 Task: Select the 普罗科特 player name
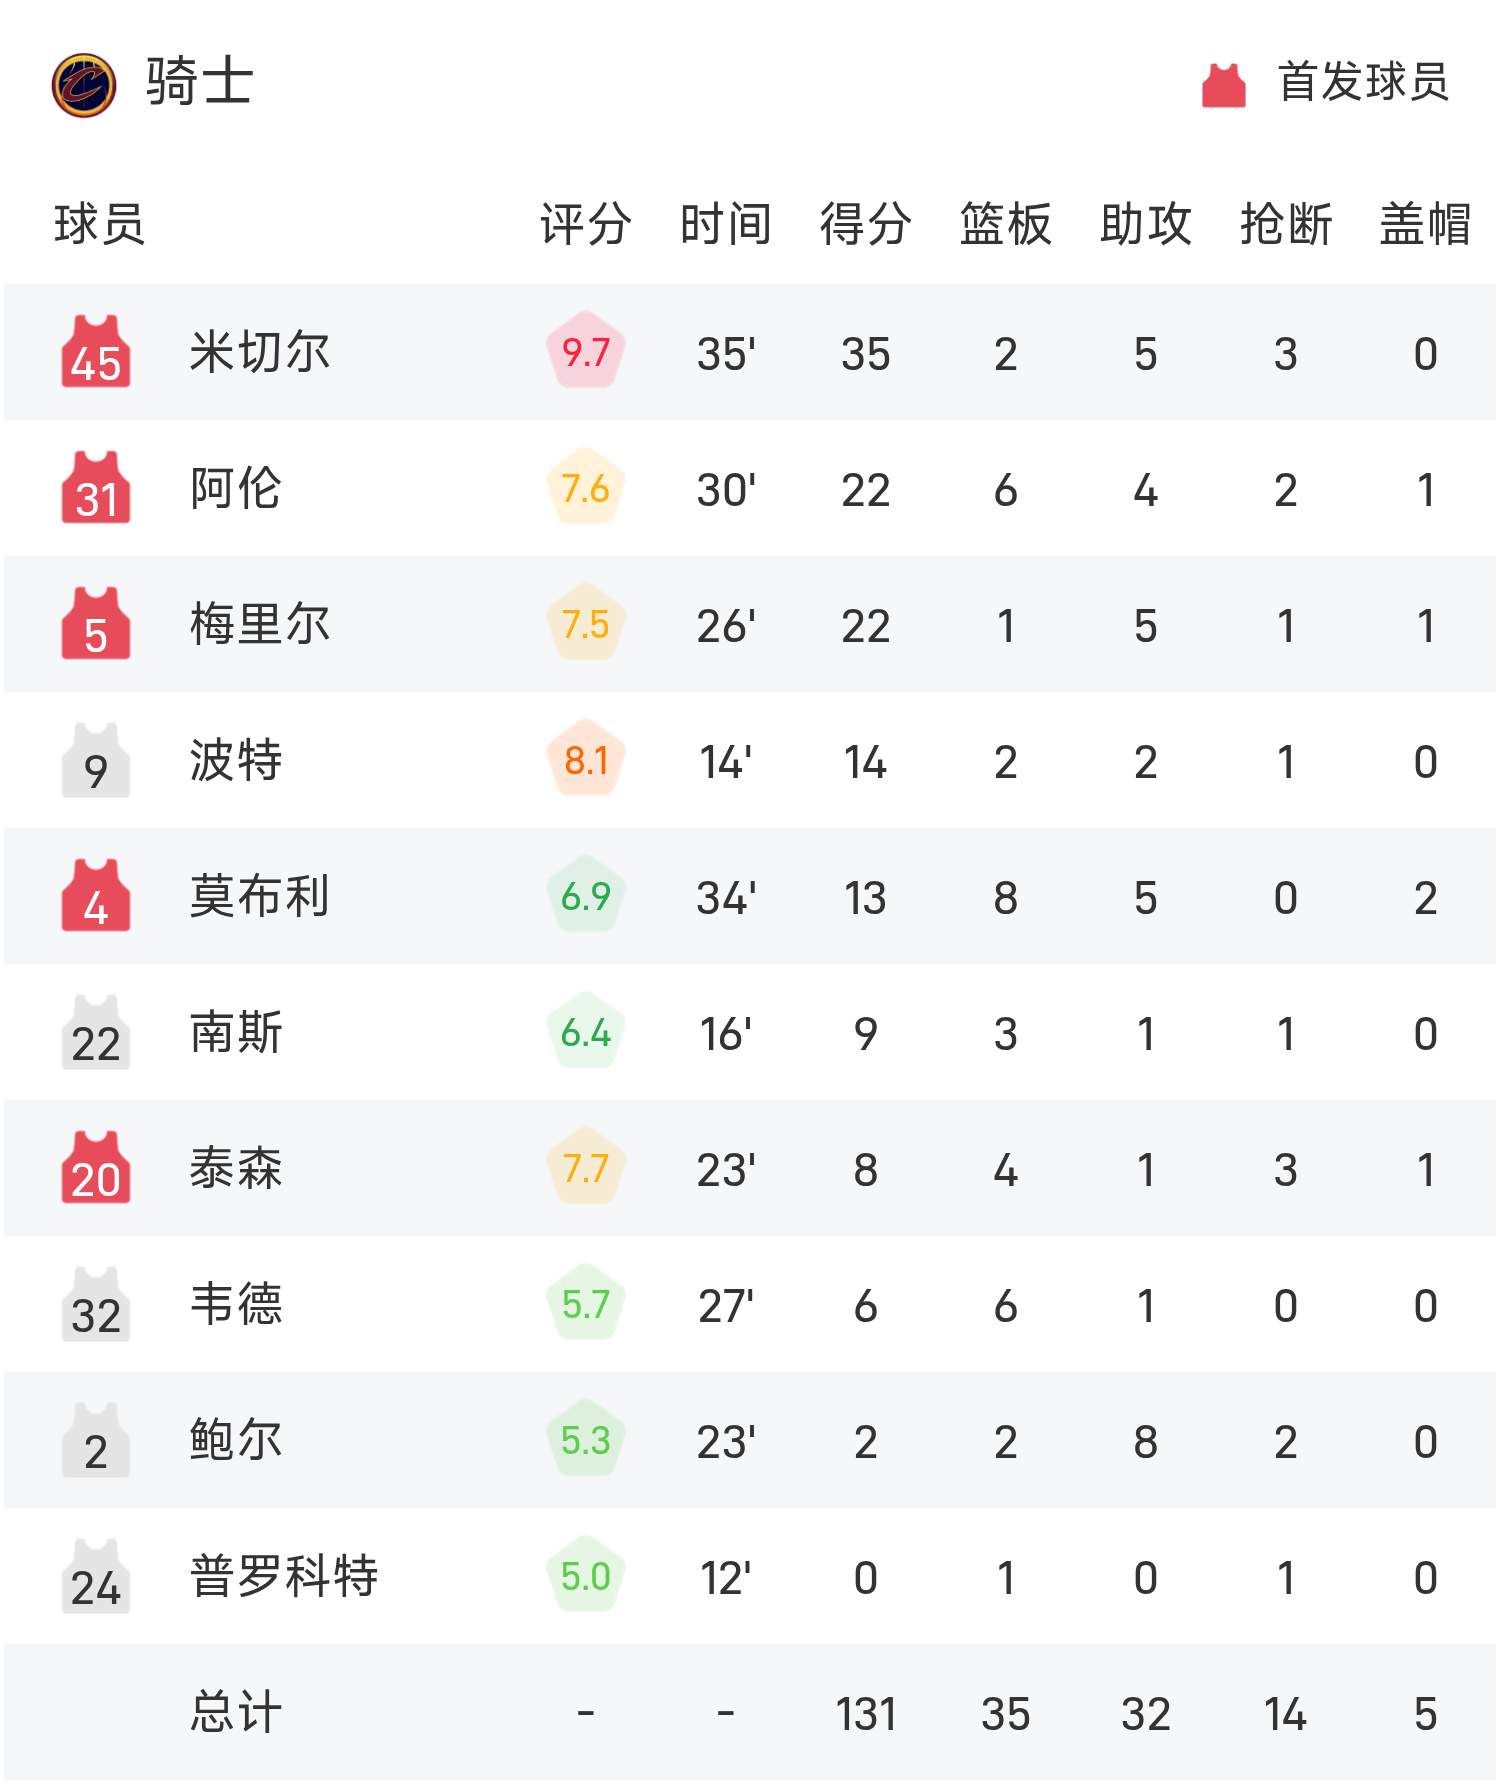[284, 1577]
